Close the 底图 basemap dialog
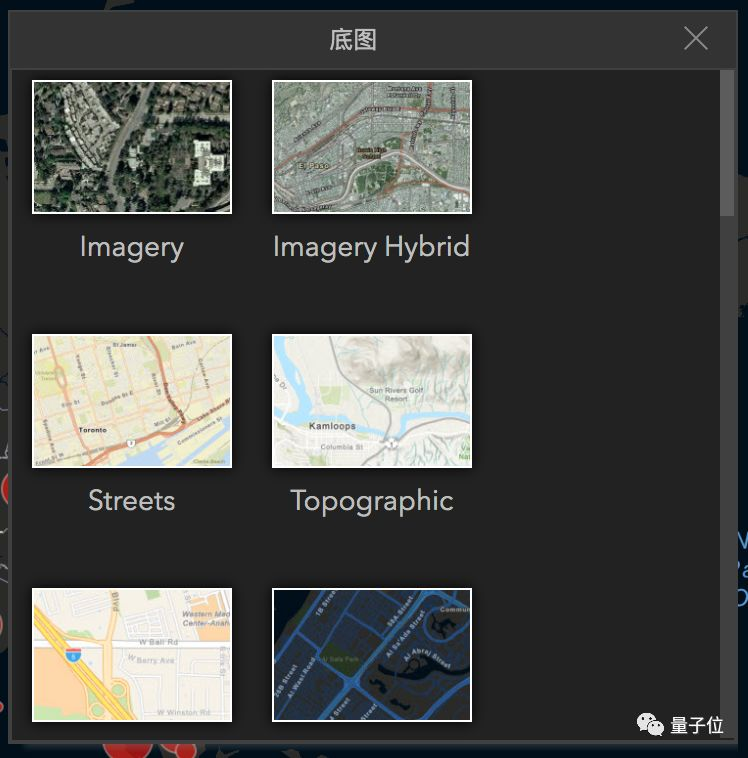Viewport: 748px width, 758px height. click(x=695, y=39)
